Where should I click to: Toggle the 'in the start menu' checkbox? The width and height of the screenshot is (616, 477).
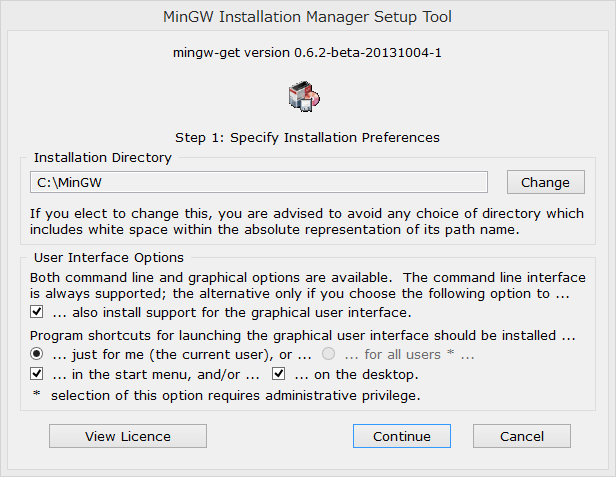(37, 374)
